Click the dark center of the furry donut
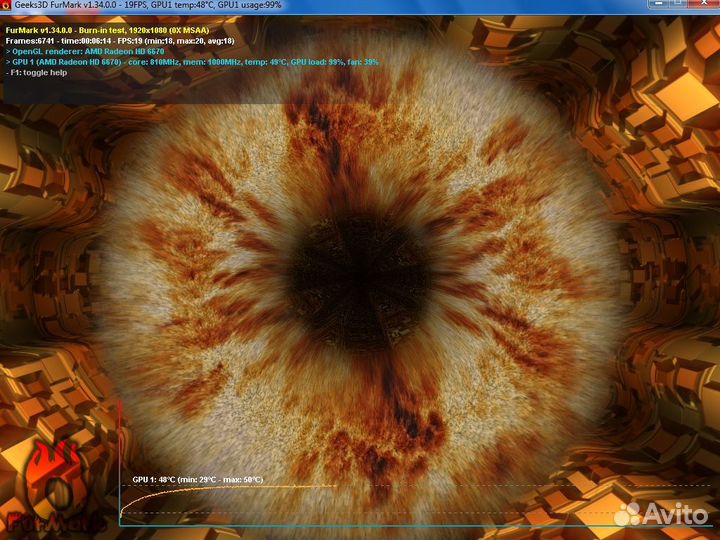Screen dimensions: 720x540 coord(359,281)
